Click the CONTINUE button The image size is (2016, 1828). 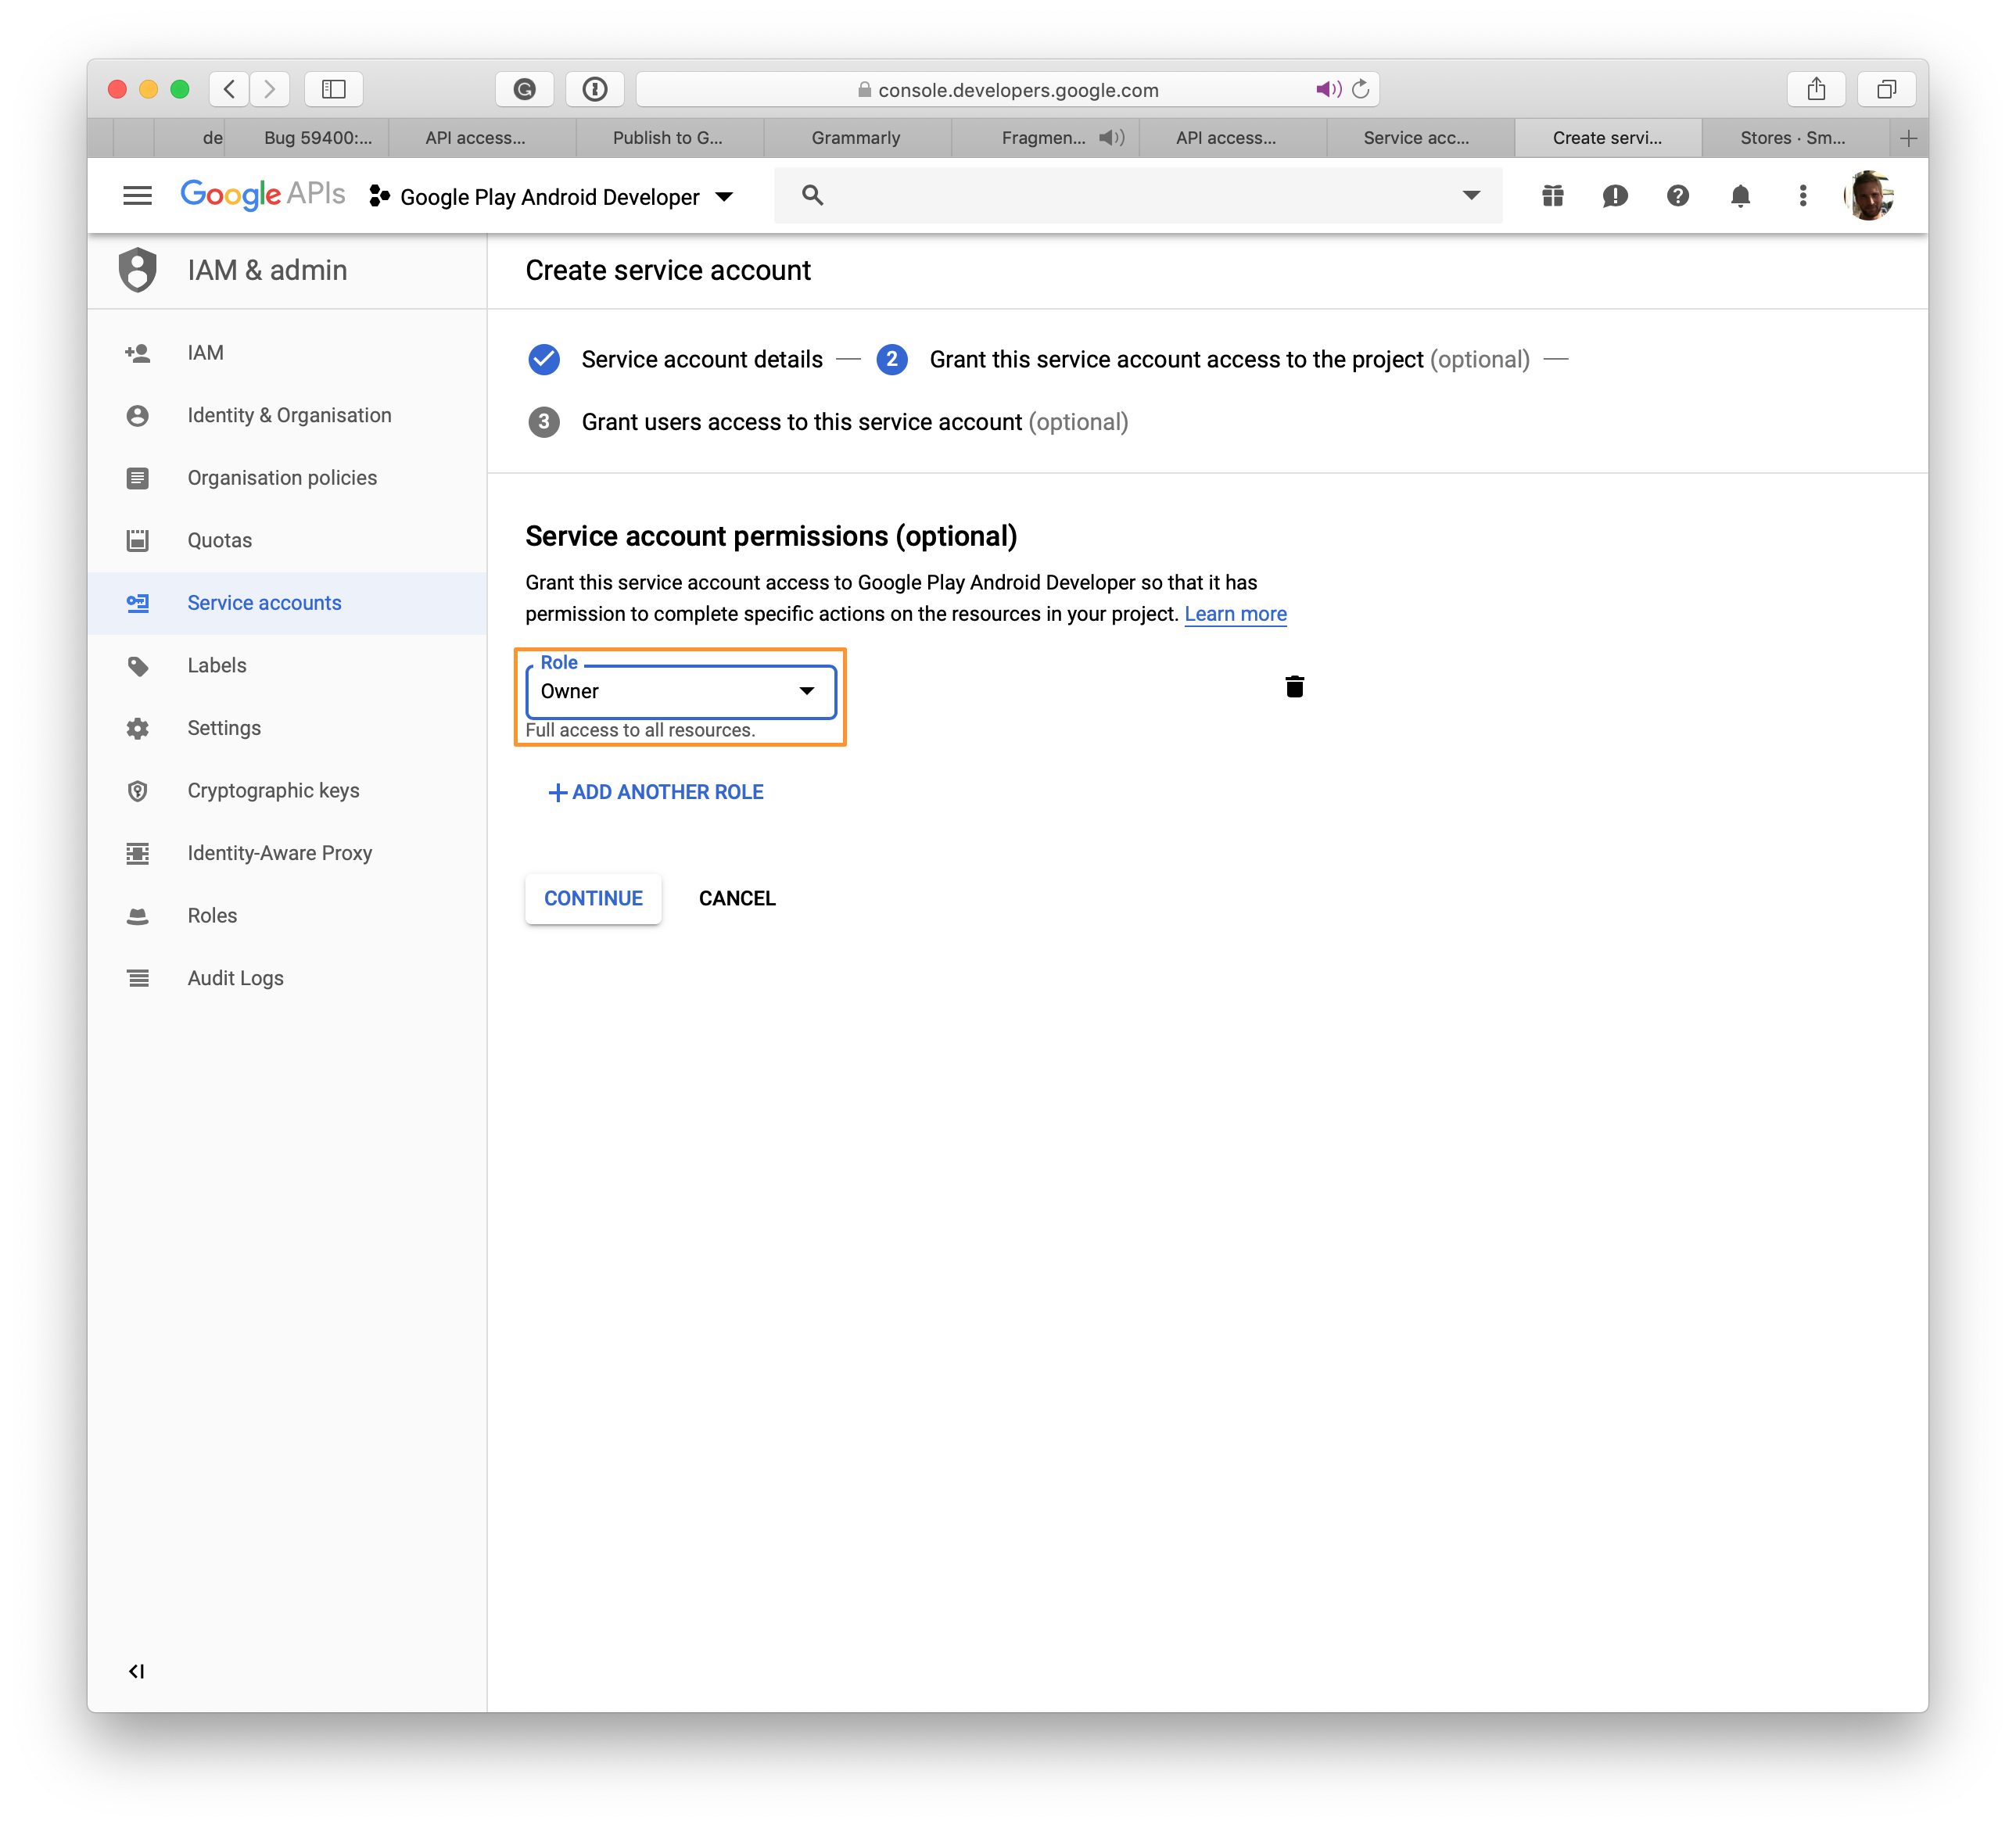click(x=592, y=898)
